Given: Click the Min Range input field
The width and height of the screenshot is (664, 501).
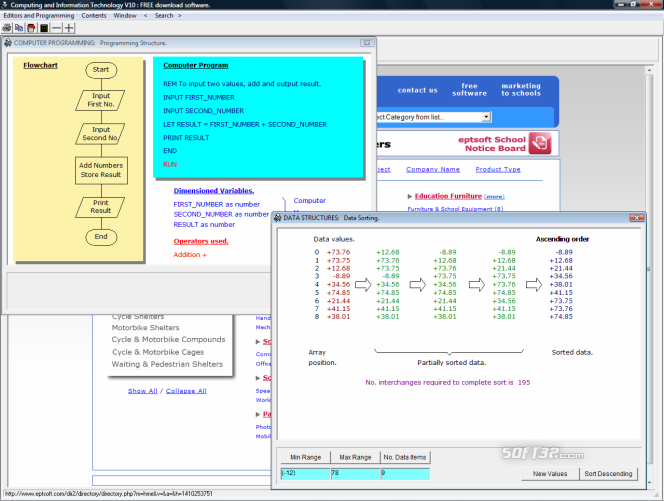Looking at the screenshot, I should click(x=303, y=473).
